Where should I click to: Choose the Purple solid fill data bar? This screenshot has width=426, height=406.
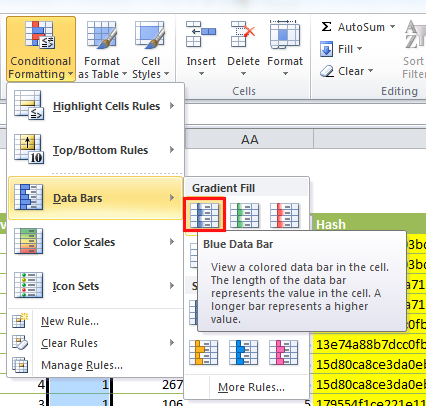(x=284, y=352)
